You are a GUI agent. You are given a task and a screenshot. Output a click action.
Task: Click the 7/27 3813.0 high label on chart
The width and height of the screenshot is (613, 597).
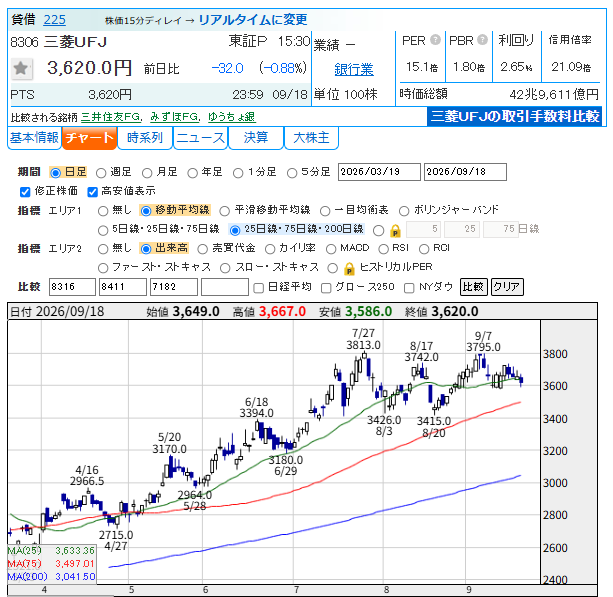(363, 339)
